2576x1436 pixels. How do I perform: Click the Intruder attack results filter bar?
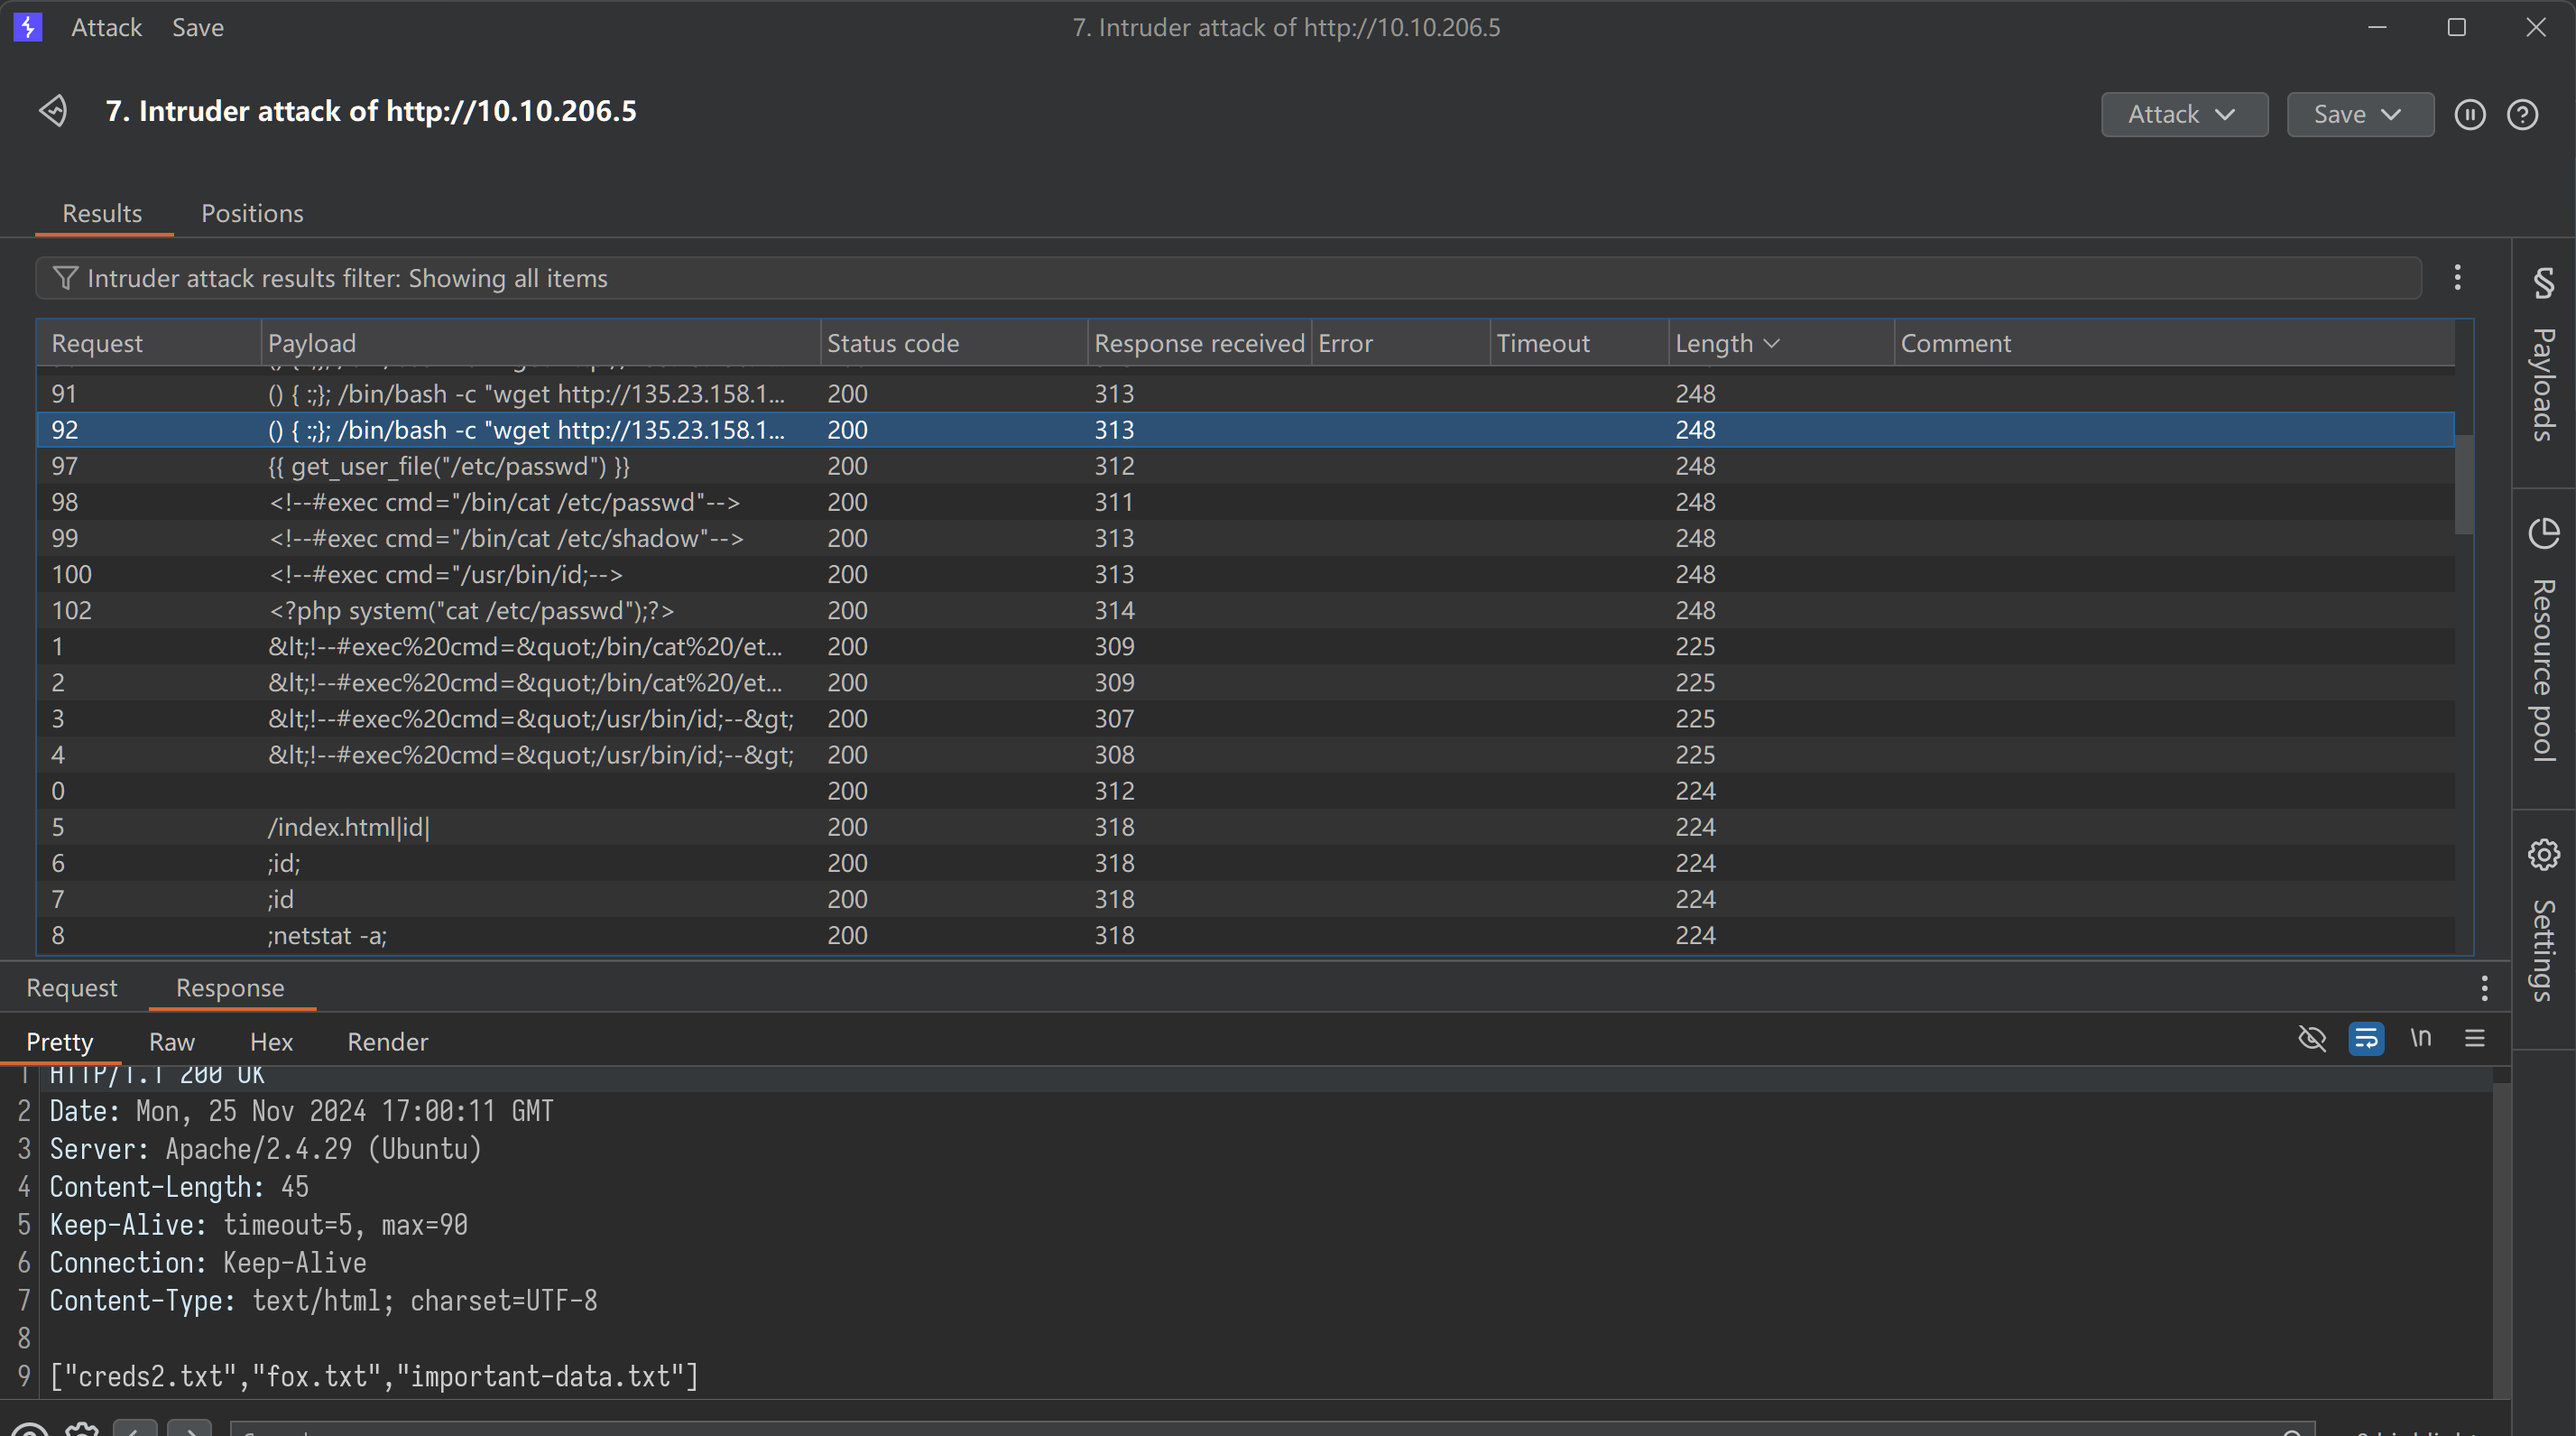[1228, 278]
